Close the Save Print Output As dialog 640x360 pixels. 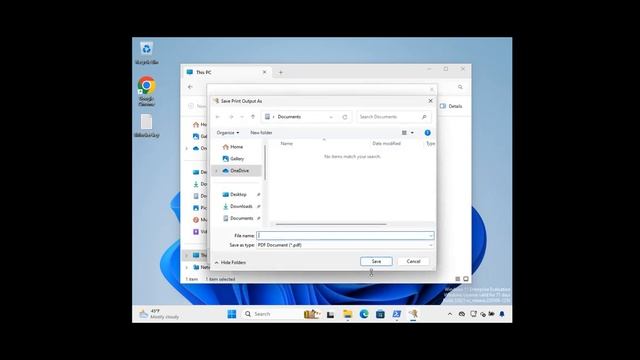click(x=430, y=101)
